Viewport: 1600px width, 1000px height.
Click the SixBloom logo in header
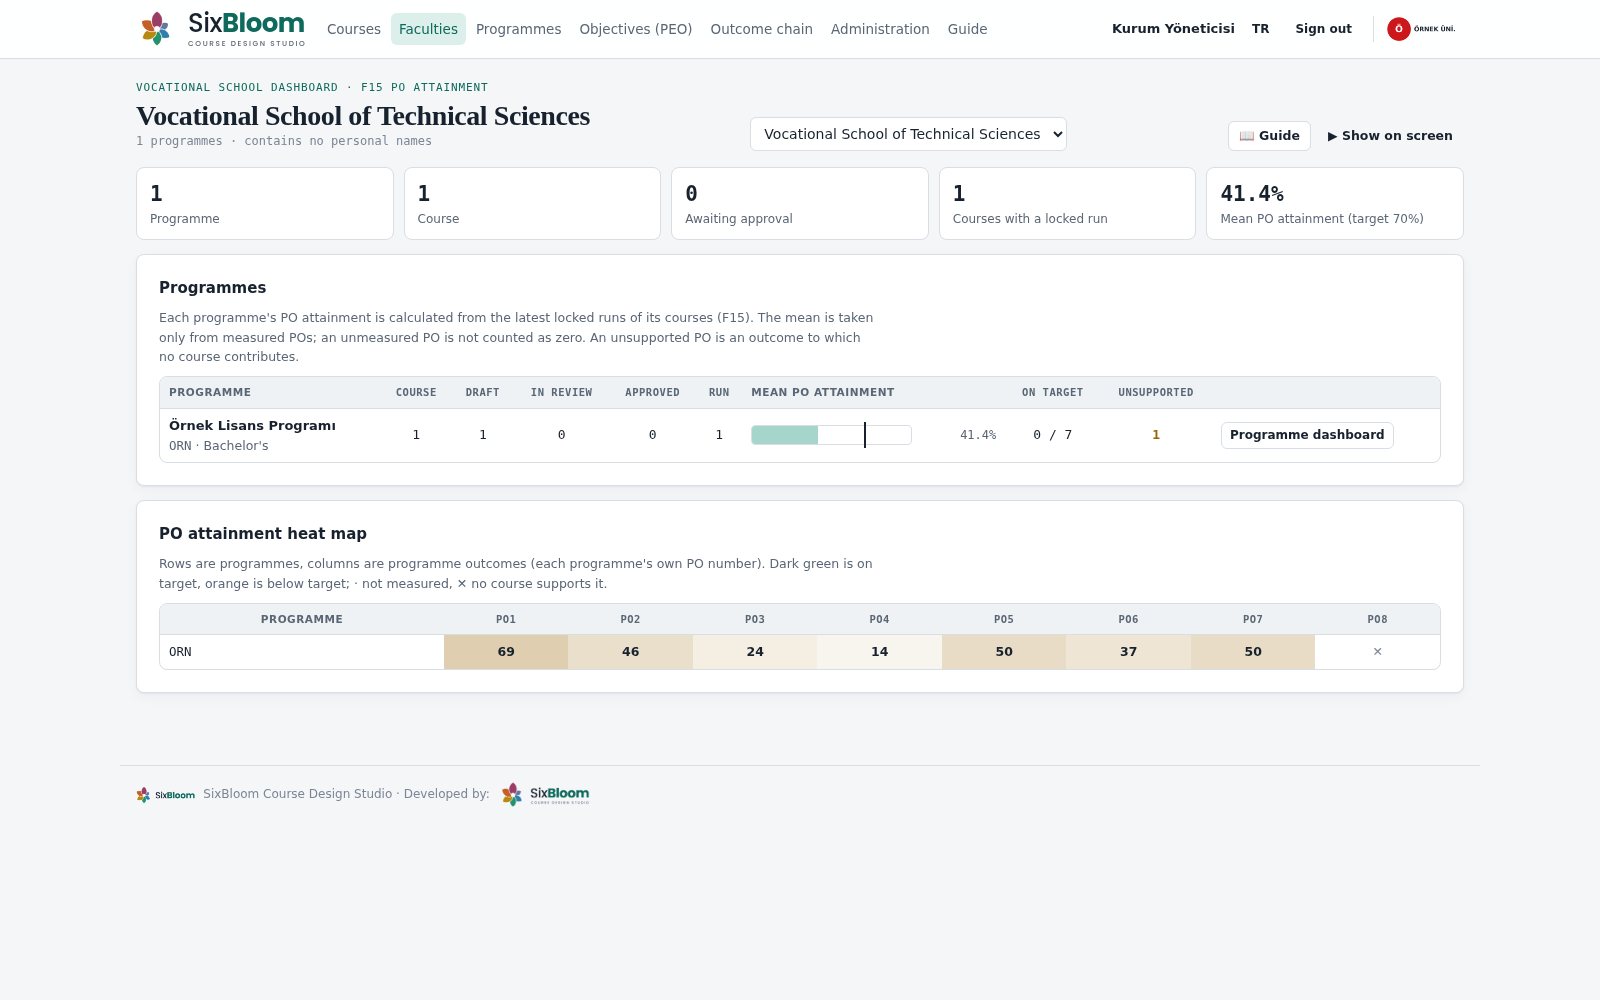pyautogui.click(x=223, y=29)
